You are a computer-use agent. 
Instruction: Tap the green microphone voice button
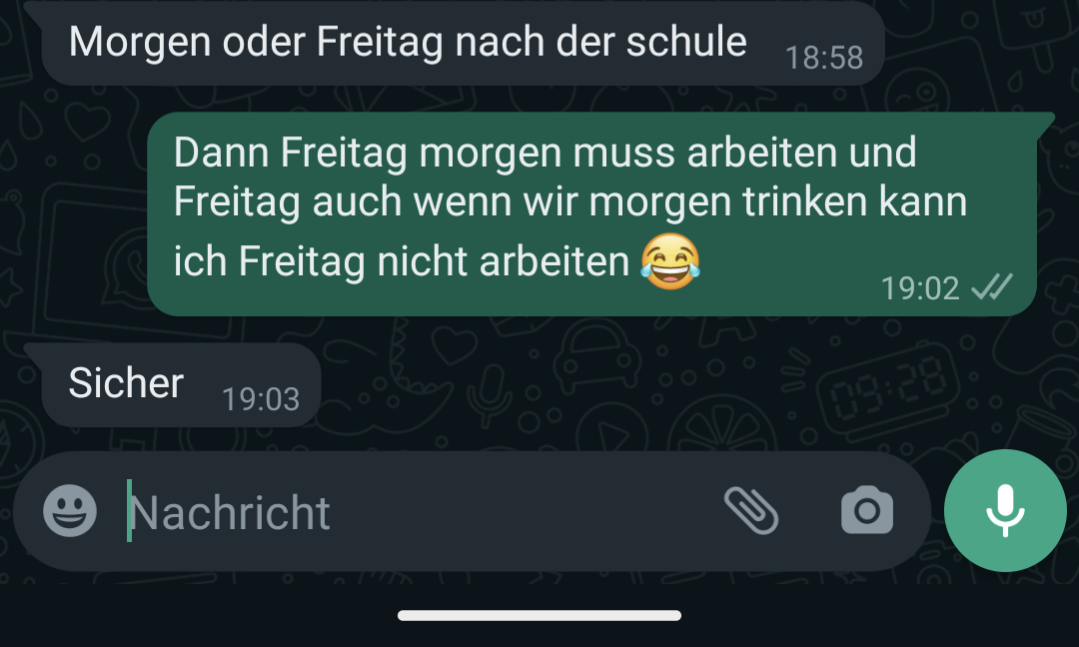click(1005, 510)
